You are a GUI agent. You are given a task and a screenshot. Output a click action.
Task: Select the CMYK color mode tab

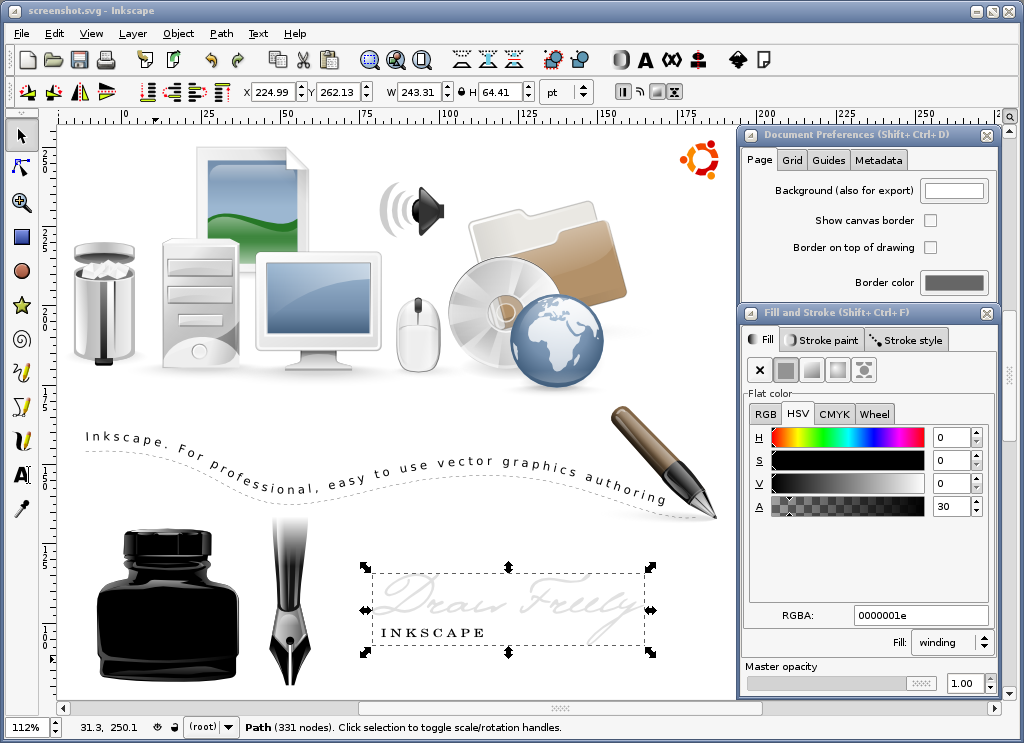coord(834,414)
